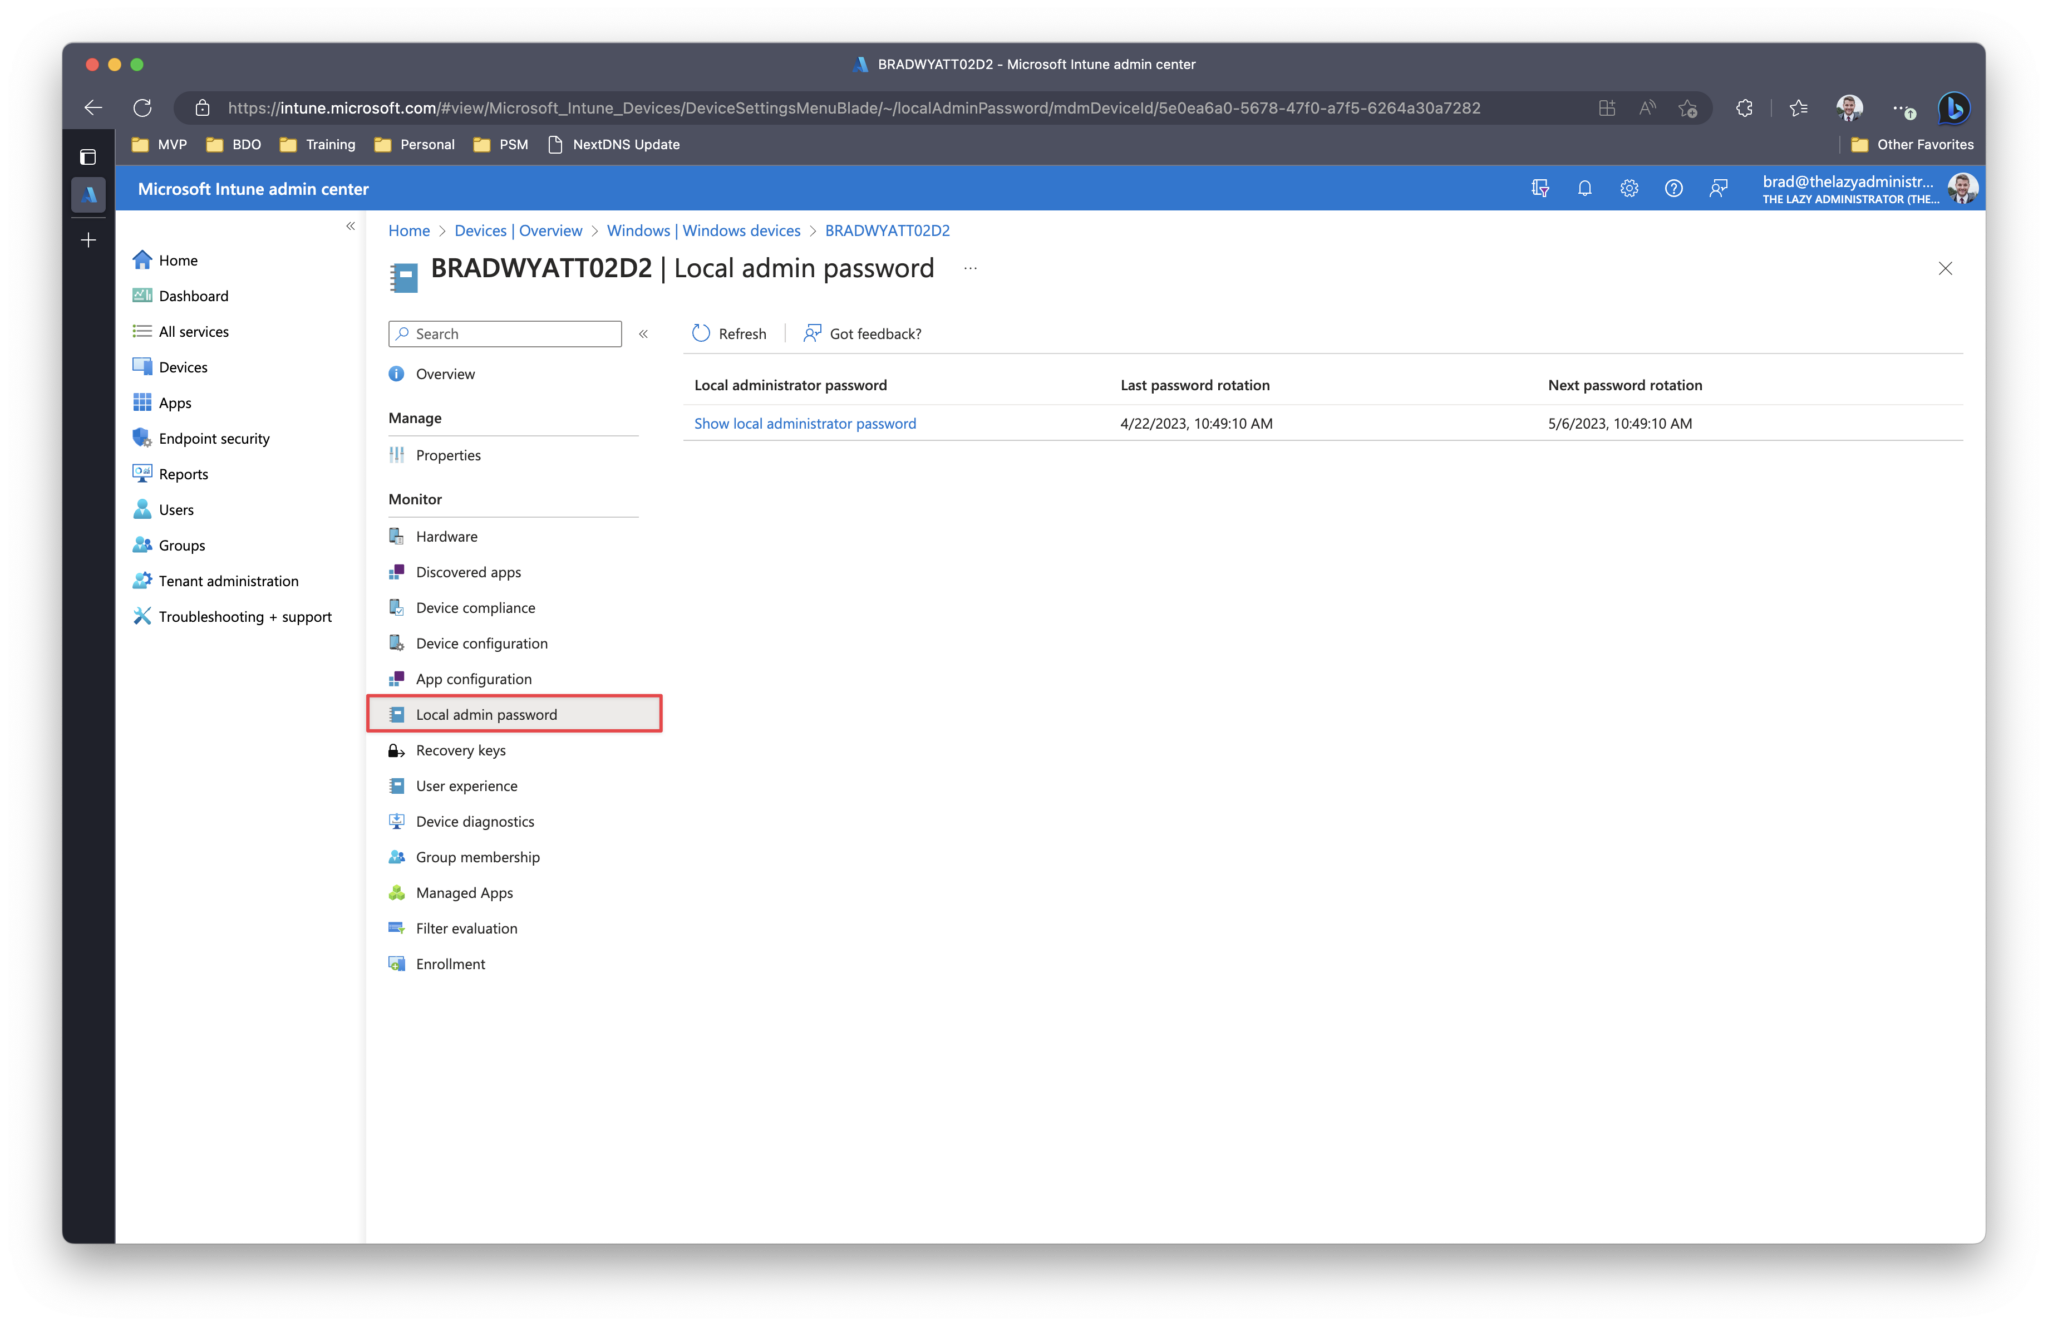Screen dimensions: 2048x1326
Task: Click the browser address bar URL
Action: 853,108
